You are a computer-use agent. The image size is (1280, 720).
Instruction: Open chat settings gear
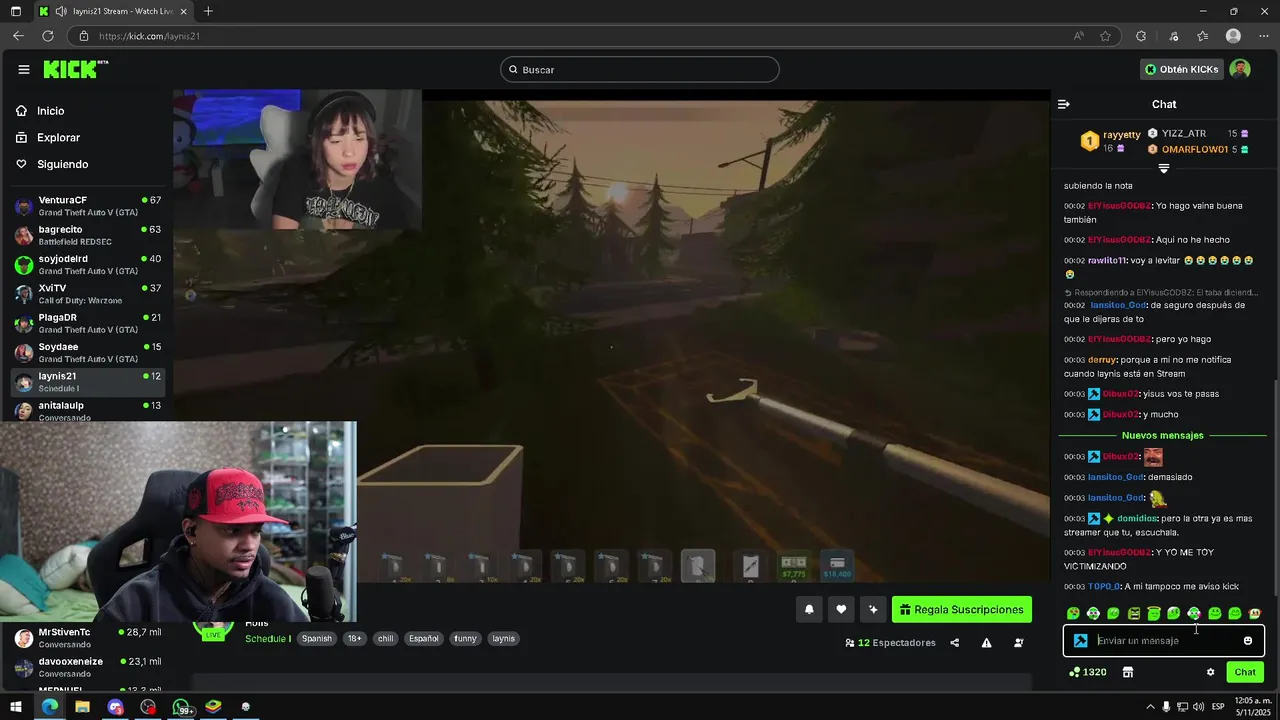pos(1210,672)
